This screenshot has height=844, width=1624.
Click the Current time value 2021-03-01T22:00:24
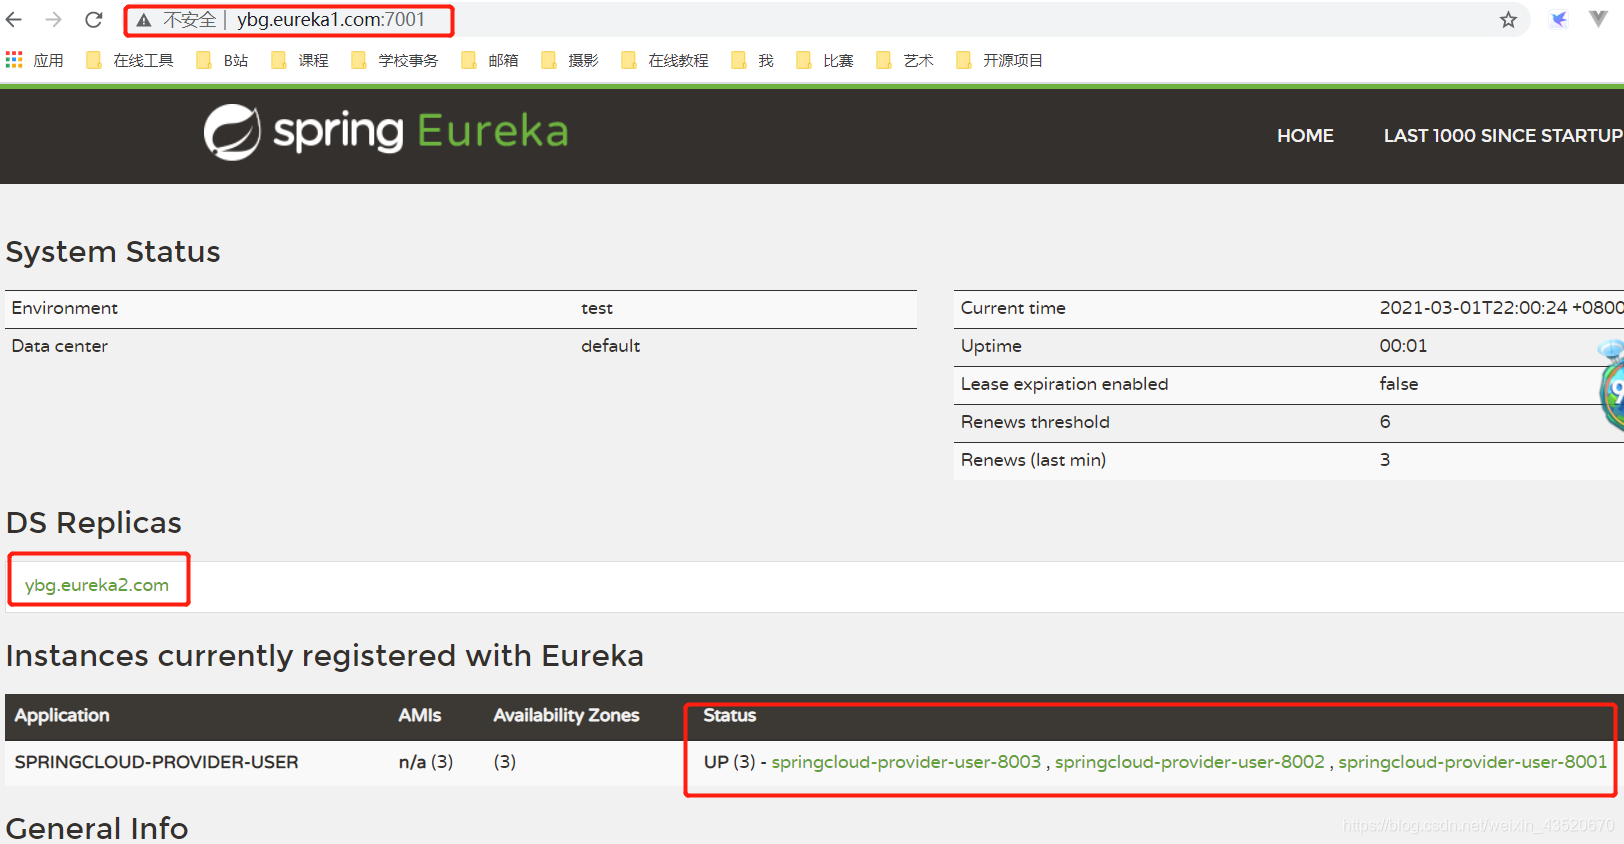1501,308
